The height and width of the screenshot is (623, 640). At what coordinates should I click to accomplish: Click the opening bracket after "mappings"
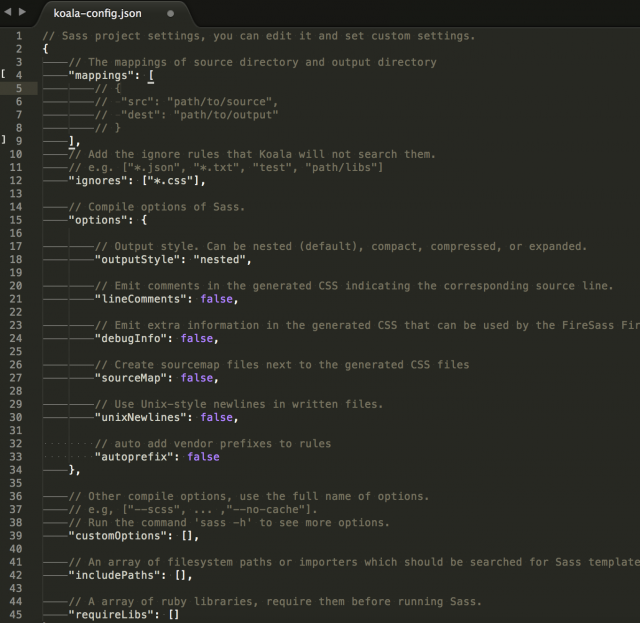152,75
